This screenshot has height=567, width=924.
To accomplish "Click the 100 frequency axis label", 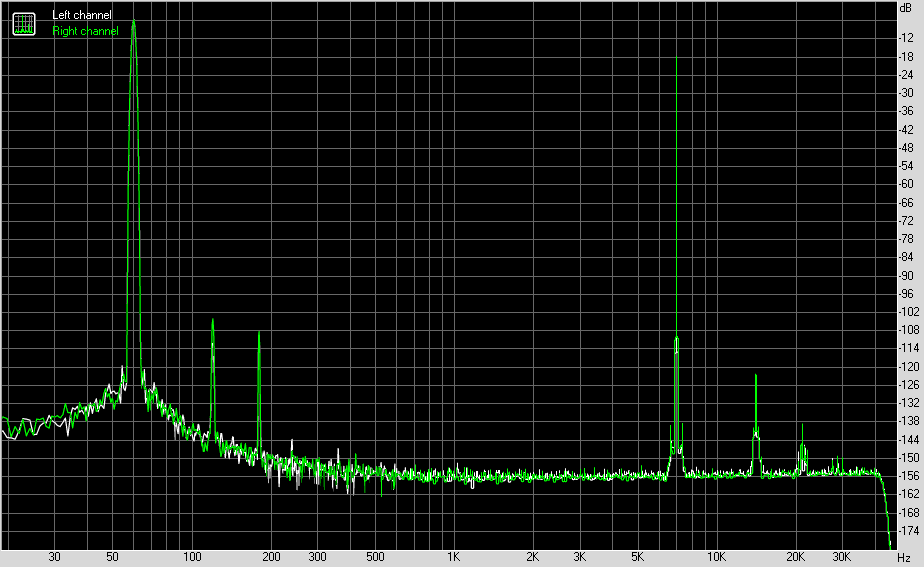I will point(192,557).
